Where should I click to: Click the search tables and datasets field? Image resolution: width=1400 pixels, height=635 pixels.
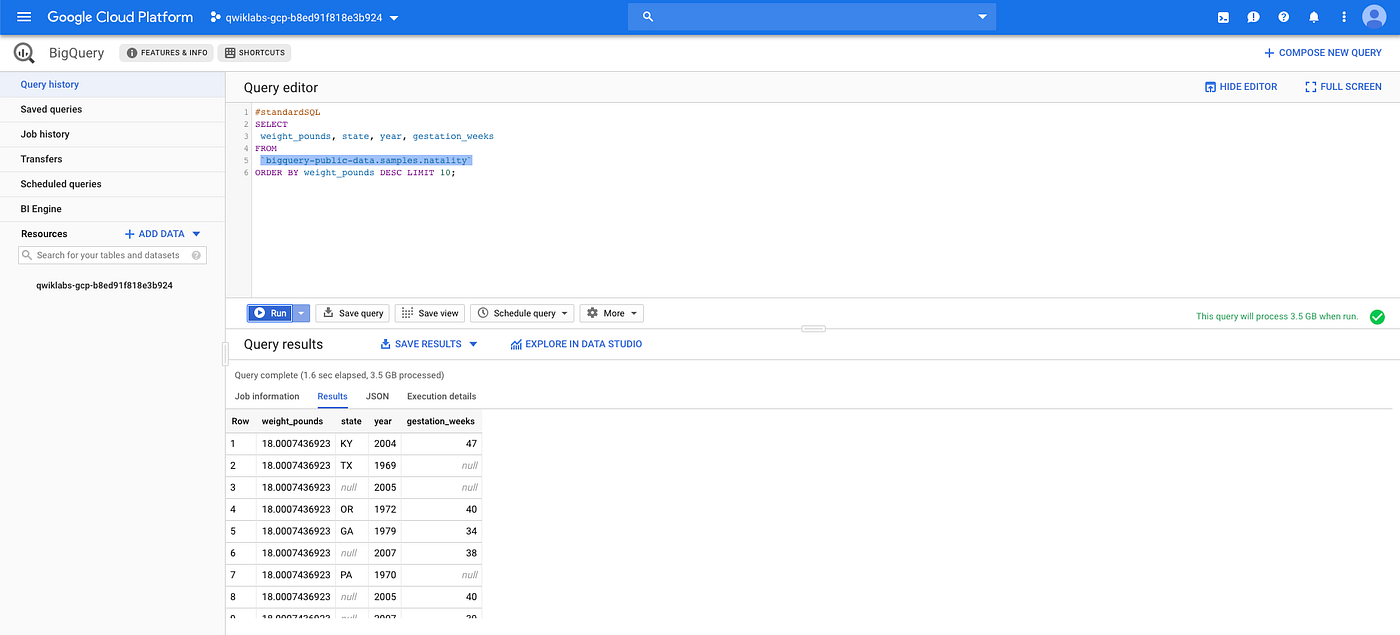(111, 255)
